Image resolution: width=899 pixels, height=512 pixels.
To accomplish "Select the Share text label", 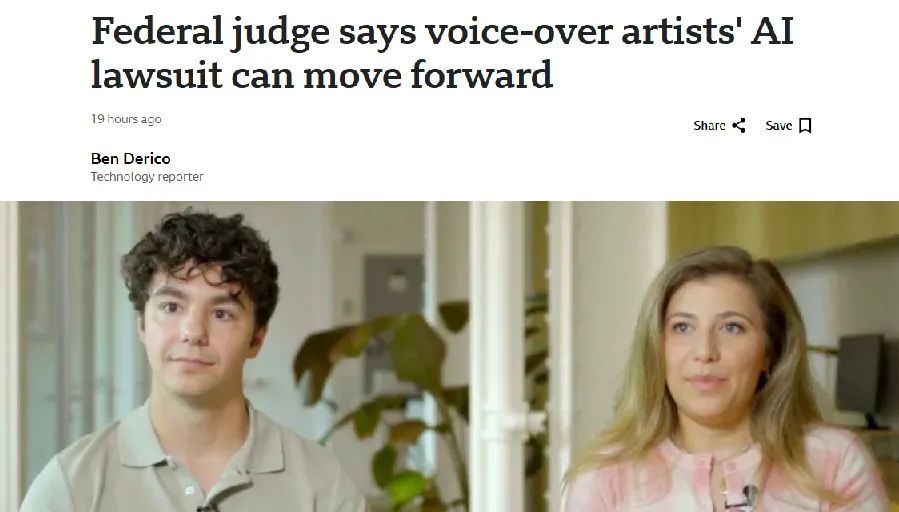I will click(x=709, y=126).
